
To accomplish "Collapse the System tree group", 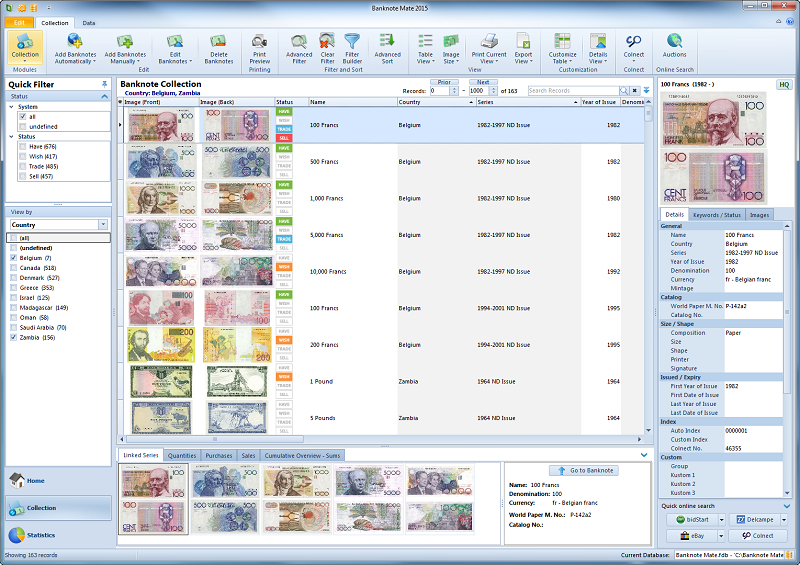I will 12,107.
